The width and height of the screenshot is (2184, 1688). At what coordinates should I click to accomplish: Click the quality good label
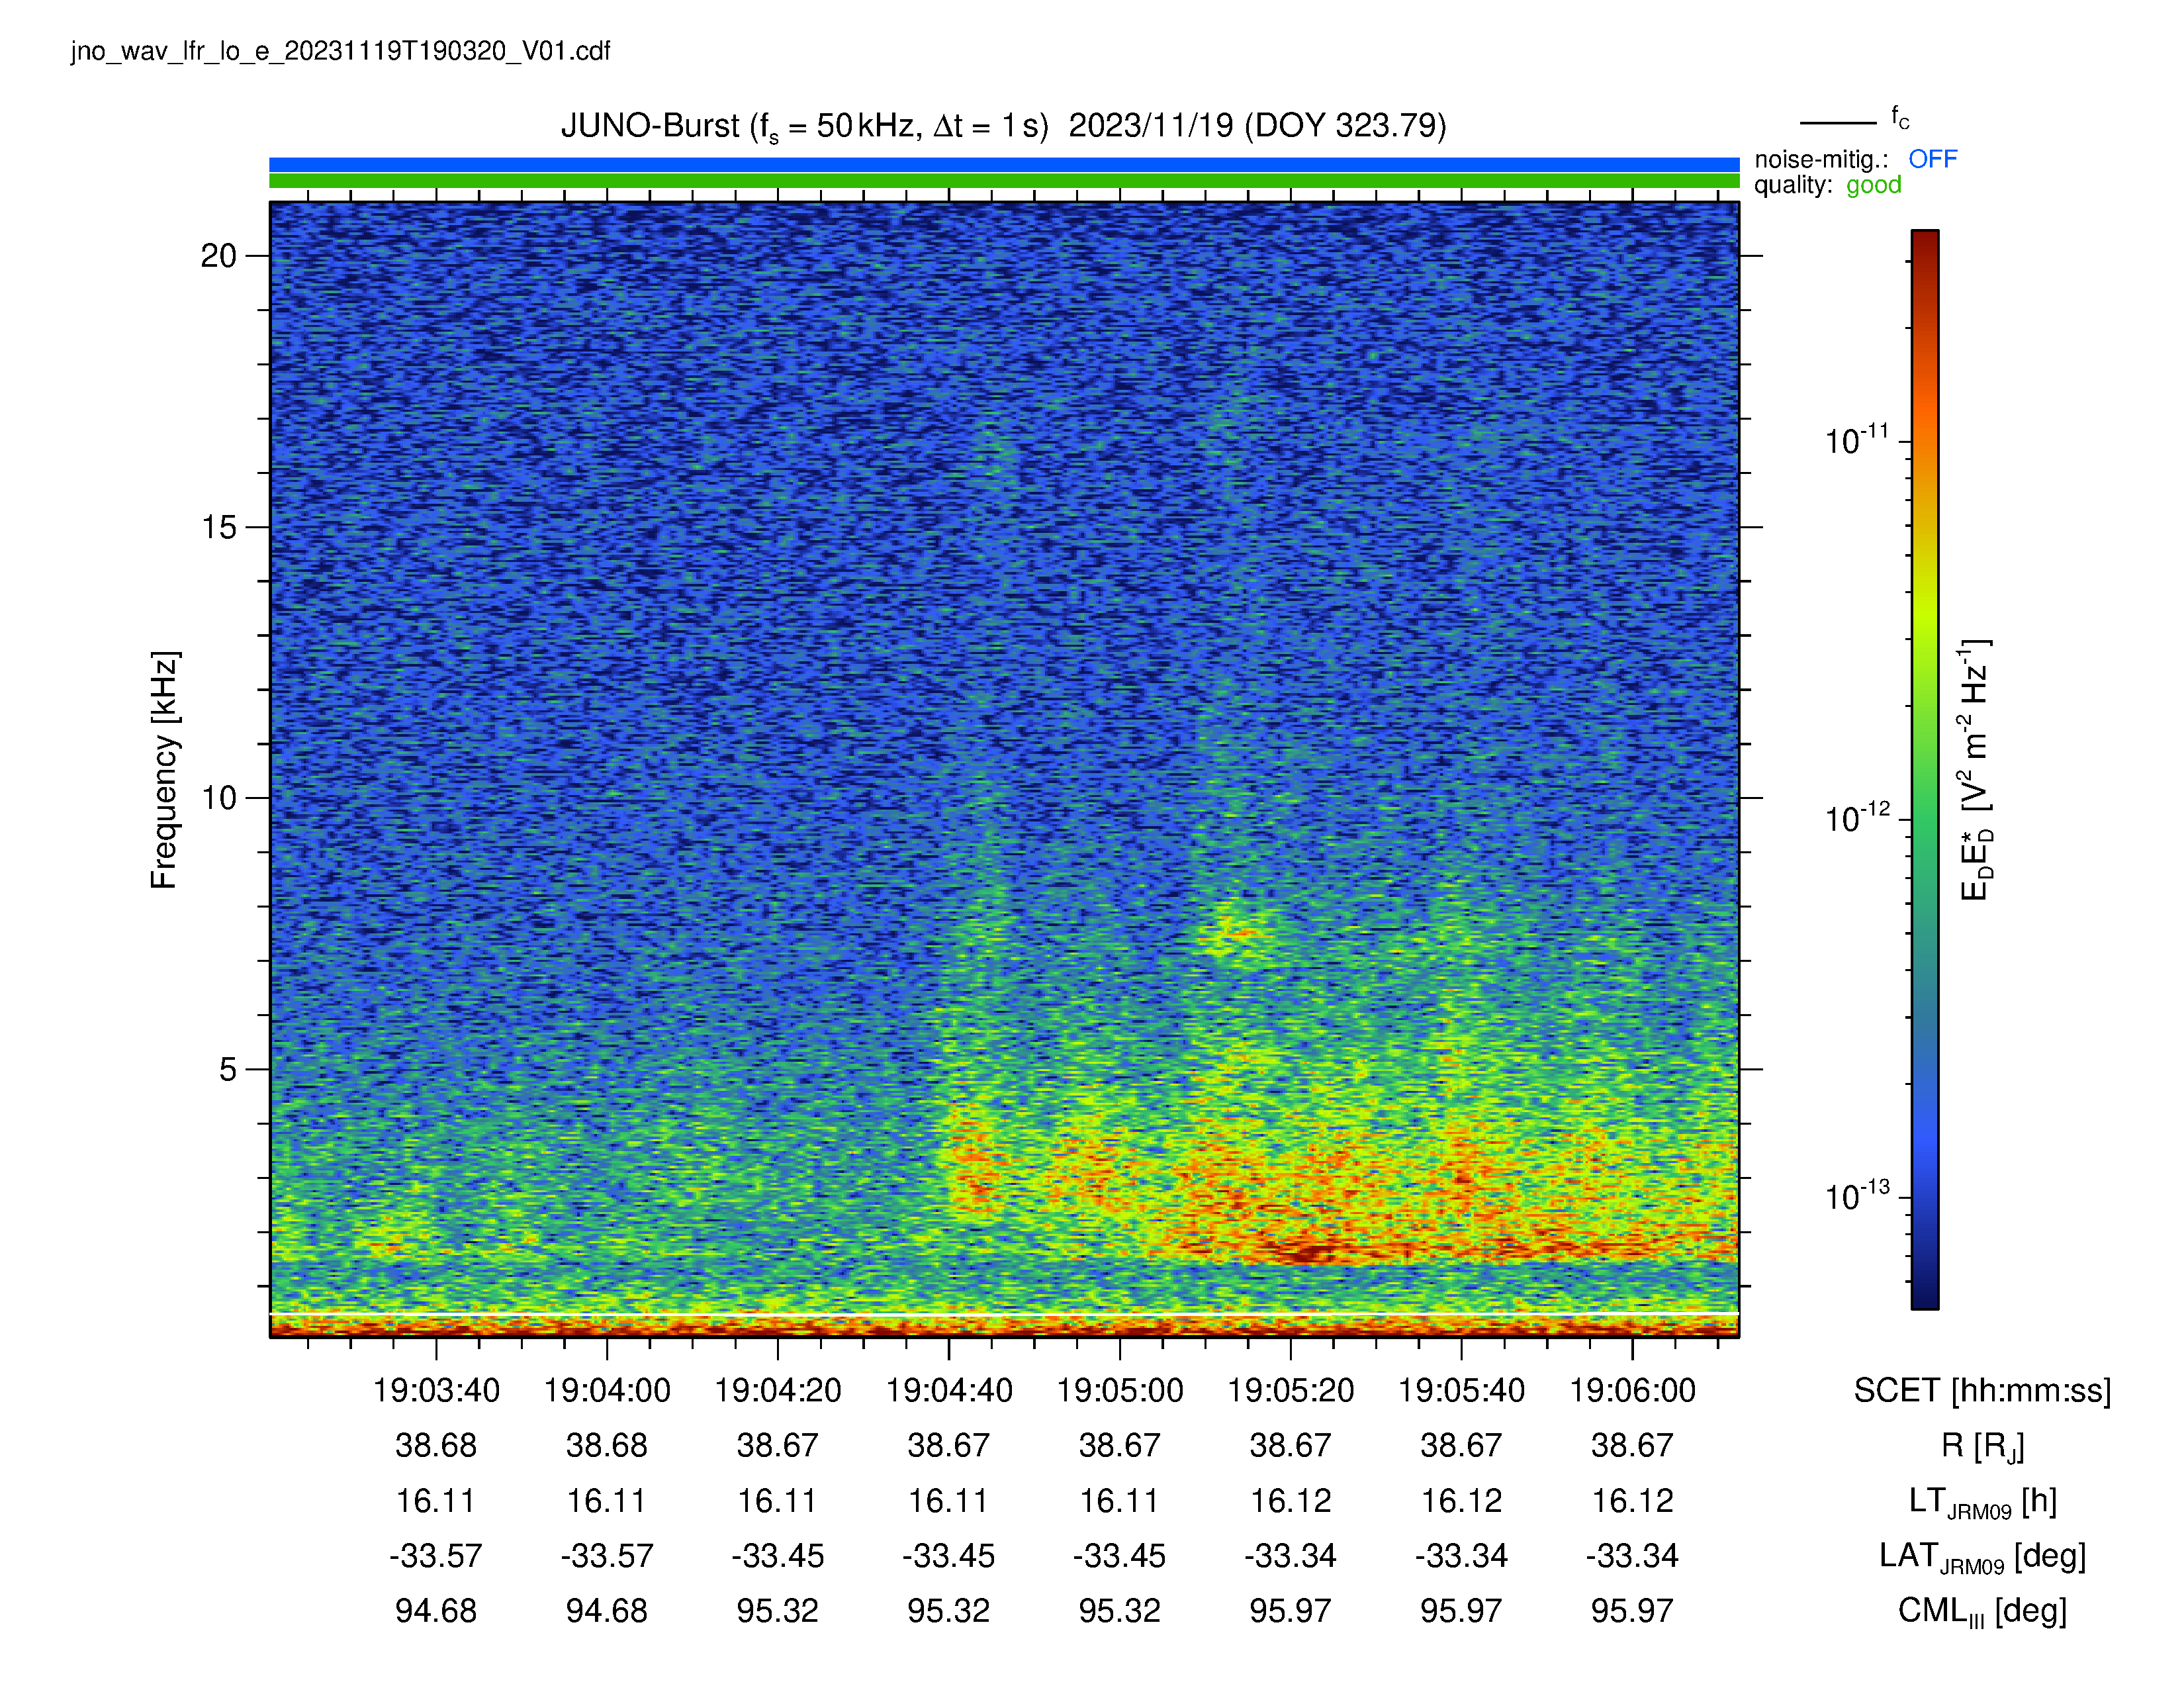pyautogui.click(x=1827, y=185)
